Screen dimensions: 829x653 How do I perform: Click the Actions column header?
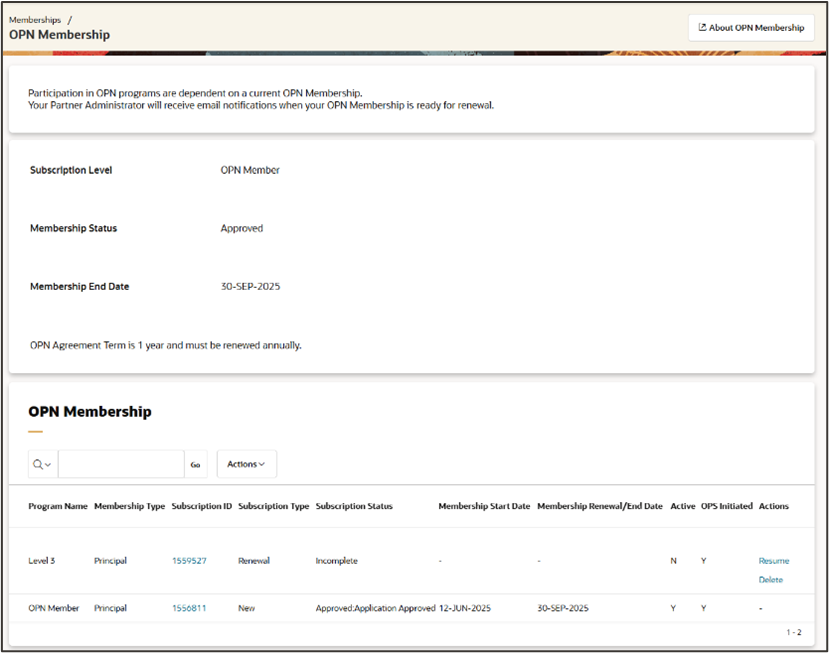(773, 506)
